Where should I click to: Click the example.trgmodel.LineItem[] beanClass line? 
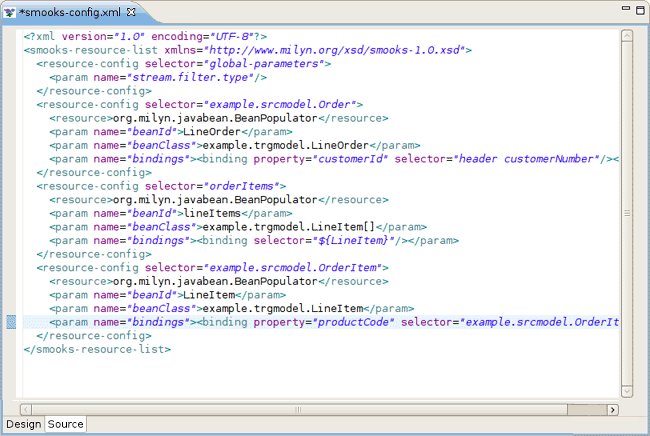(x=238, y=227)
